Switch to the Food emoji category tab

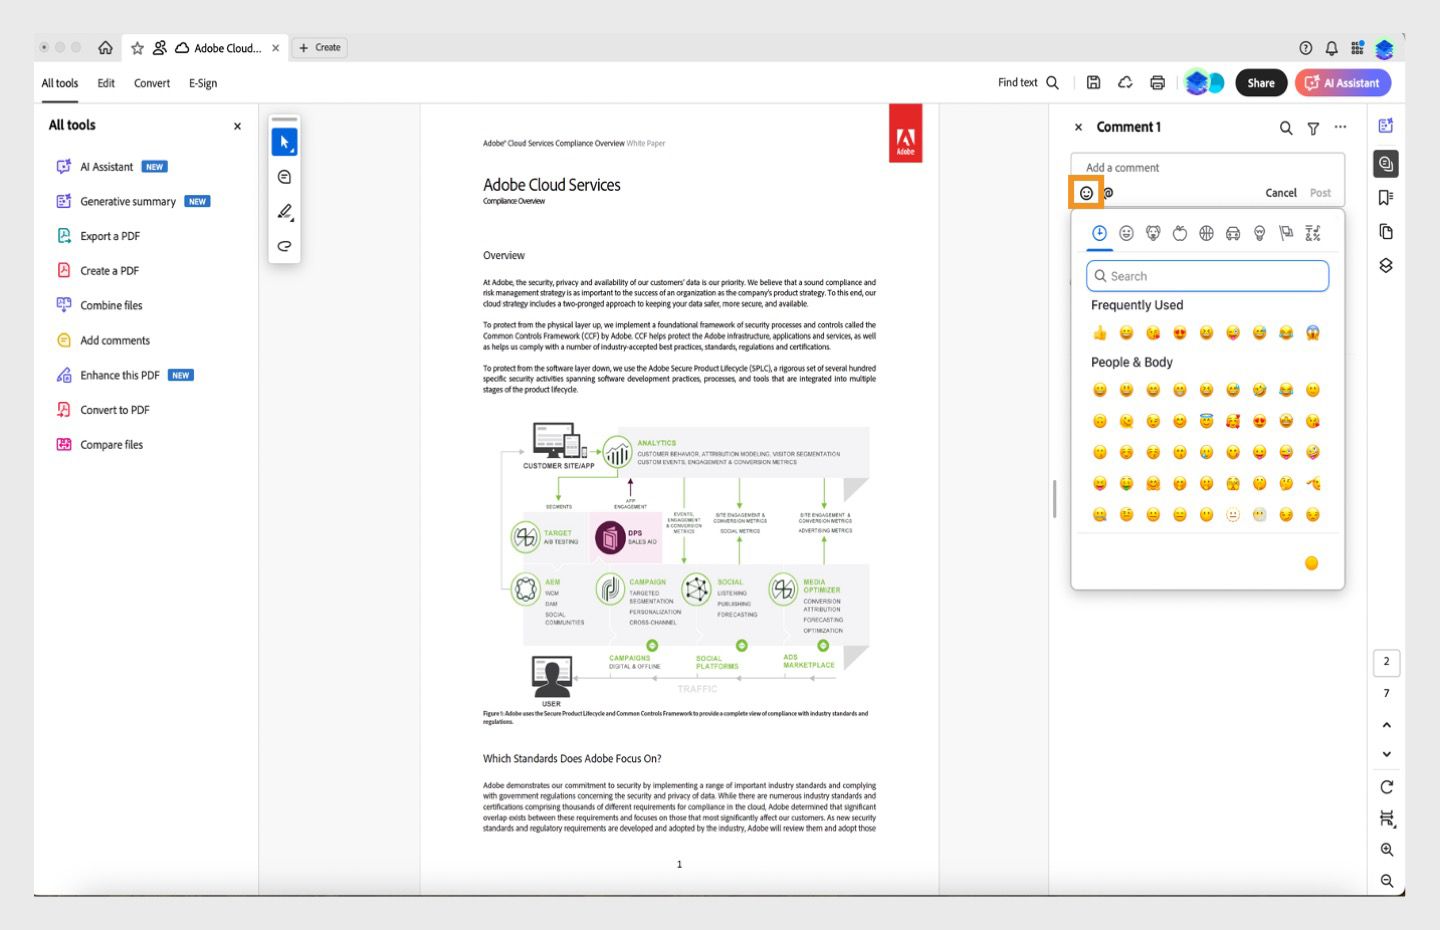(x=1180, y=233)
